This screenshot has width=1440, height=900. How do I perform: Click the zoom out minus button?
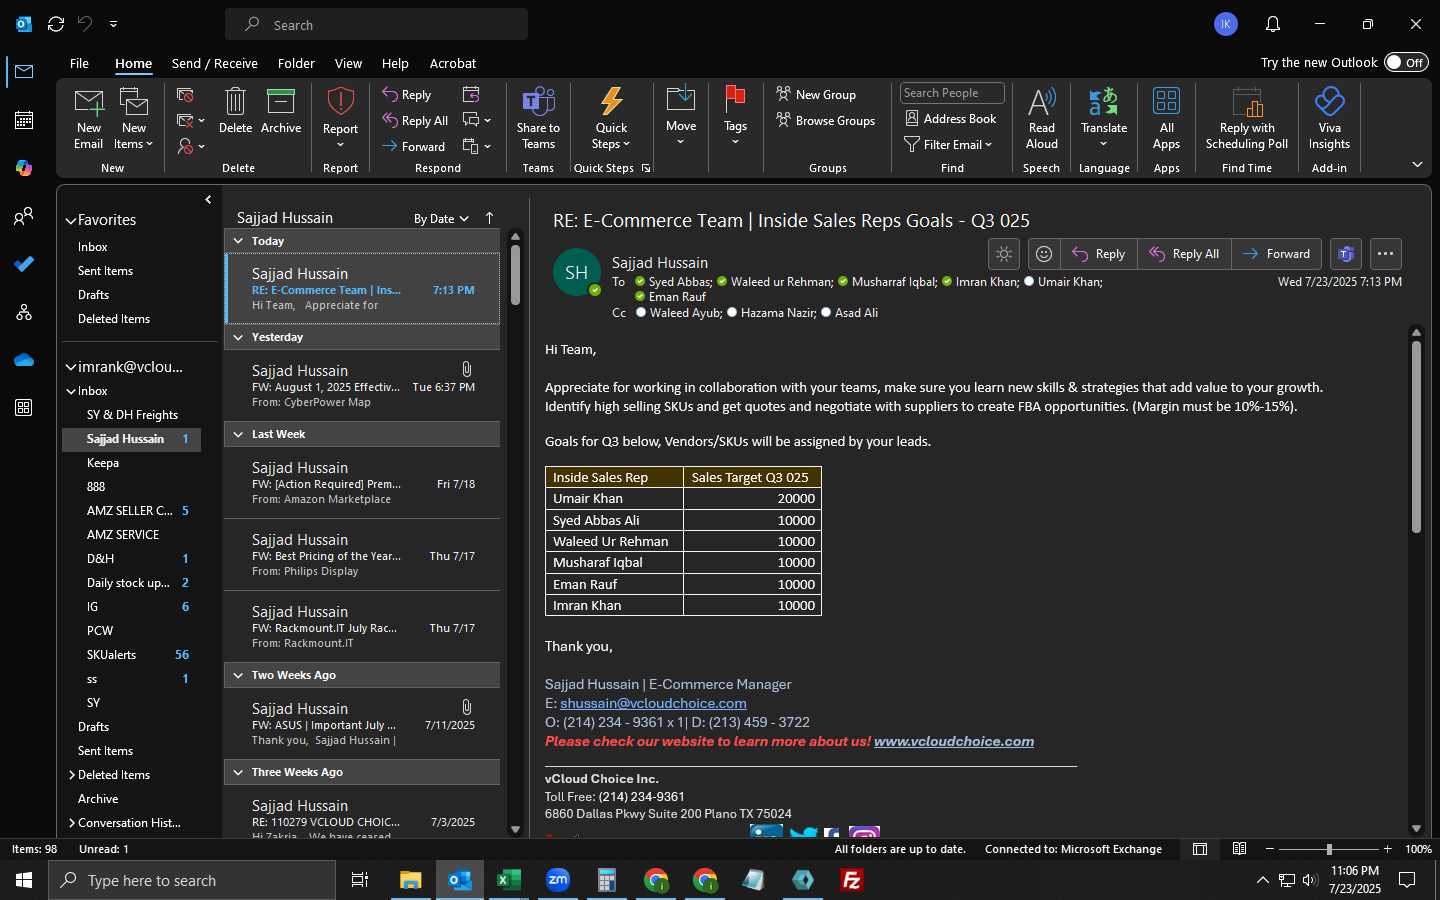pyautogui.click(x=1270, y=849)
